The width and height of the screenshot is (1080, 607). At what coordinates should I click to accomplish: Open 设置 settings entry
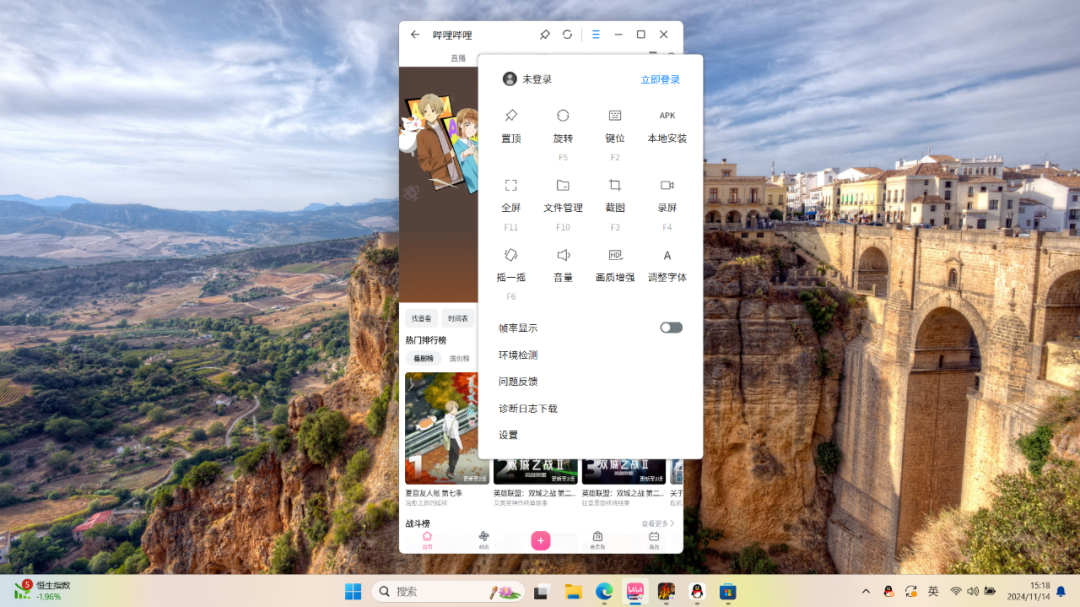[x=508, y=435]
